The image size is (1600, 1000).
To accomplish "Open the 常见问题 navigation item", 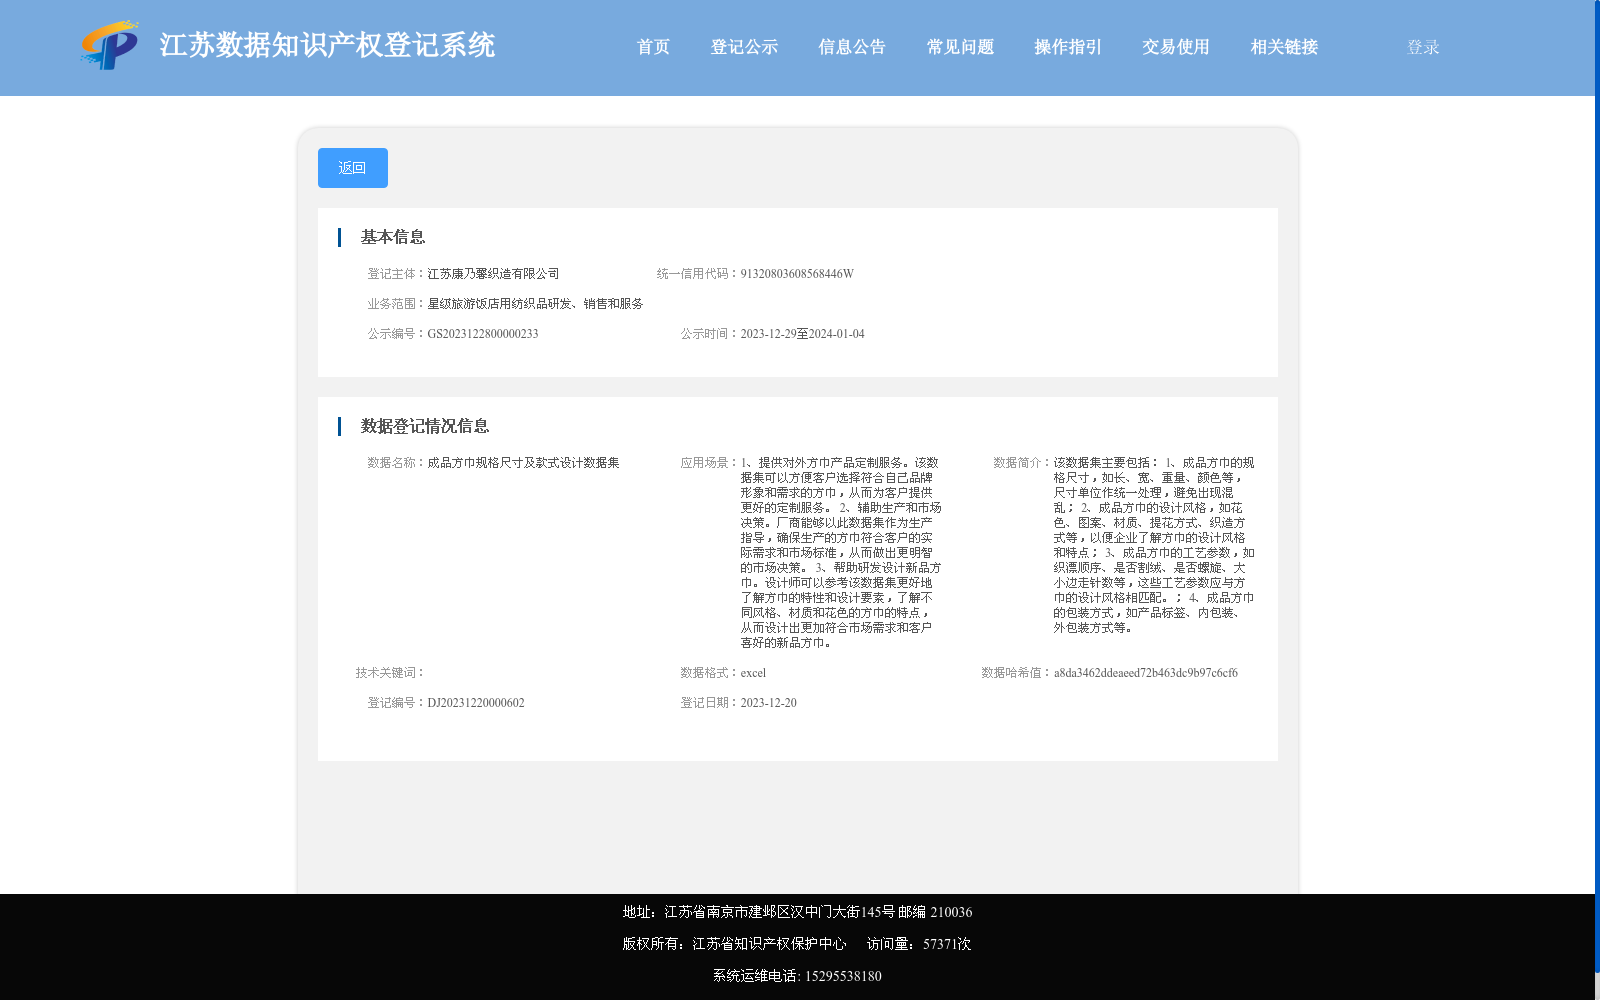I will (x=959, y=46).
